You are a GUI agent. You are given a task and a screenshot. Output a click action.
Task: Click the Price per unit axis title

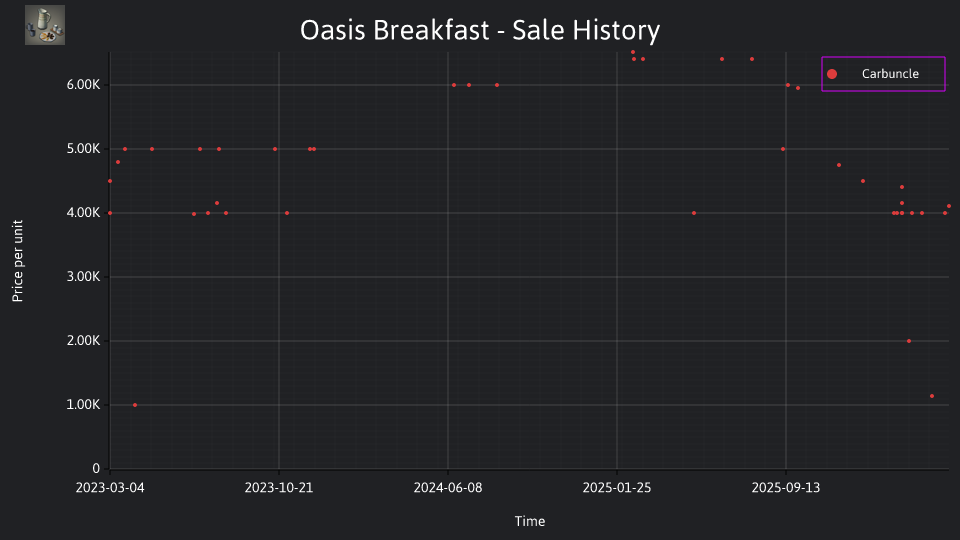click(17, 261)
